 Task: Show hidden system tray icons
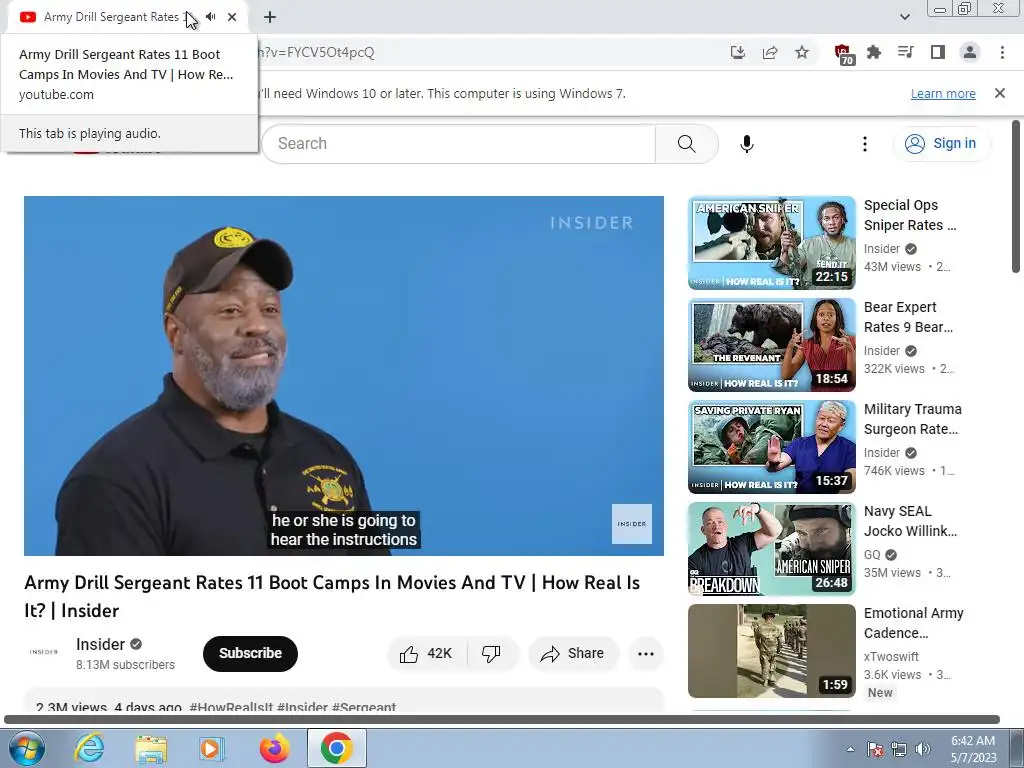click(x=850, y=749)
